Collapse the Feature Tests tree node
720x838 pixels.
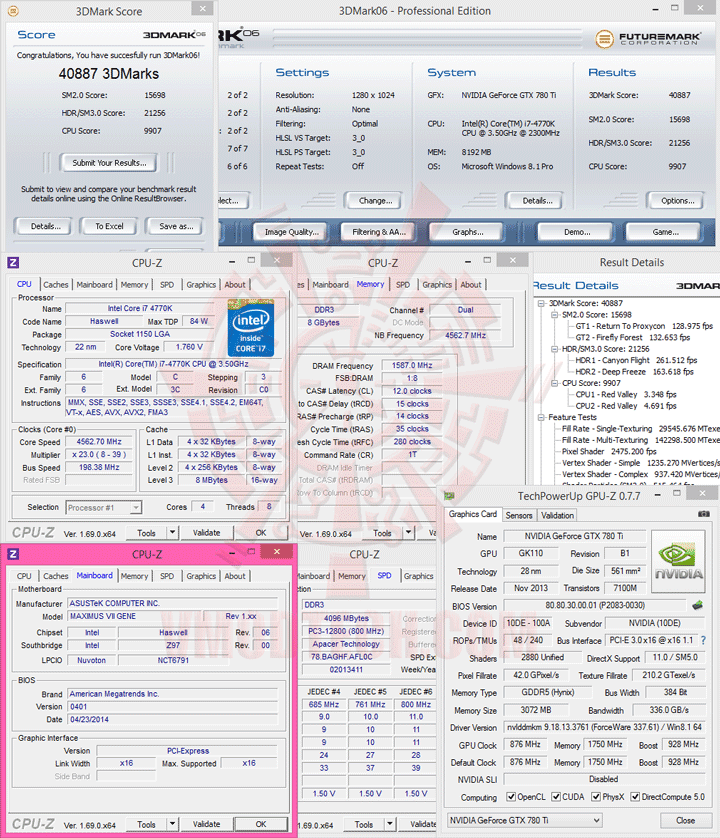pyautogui.click(x=541, y=417)
